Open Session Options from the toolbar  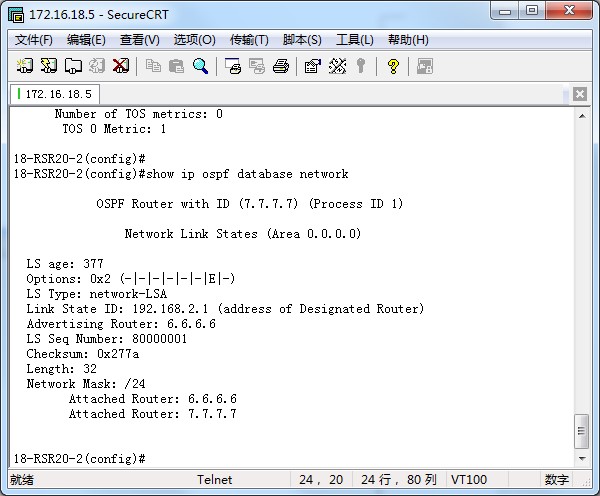point(312,67)
